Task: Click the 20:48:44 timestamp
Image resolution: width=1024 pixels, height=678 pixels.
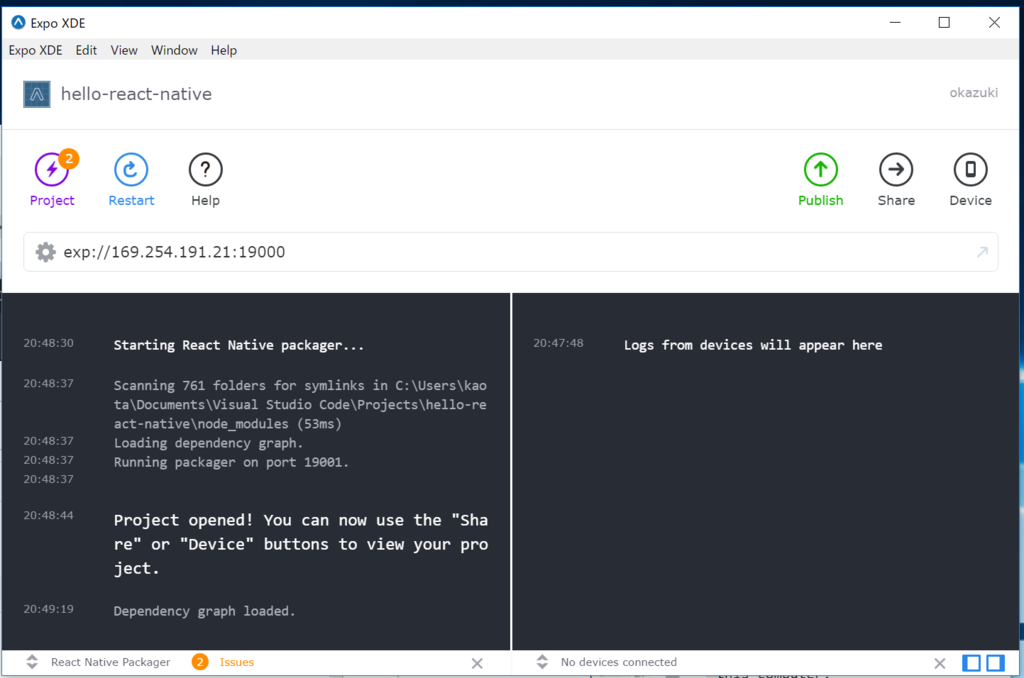Action: (x=48, y=515)
